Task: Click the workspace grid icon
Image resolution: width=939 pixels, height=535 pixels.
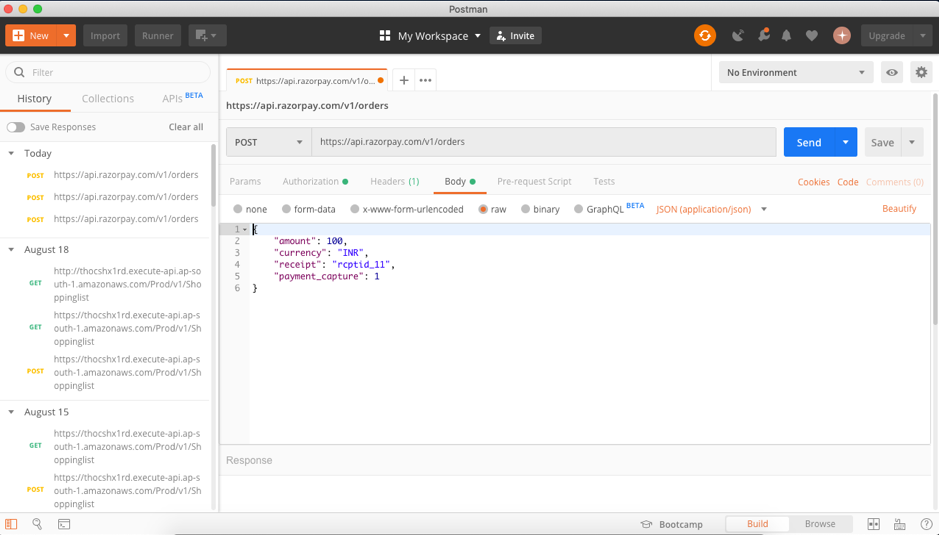Action: pos(385,36)
